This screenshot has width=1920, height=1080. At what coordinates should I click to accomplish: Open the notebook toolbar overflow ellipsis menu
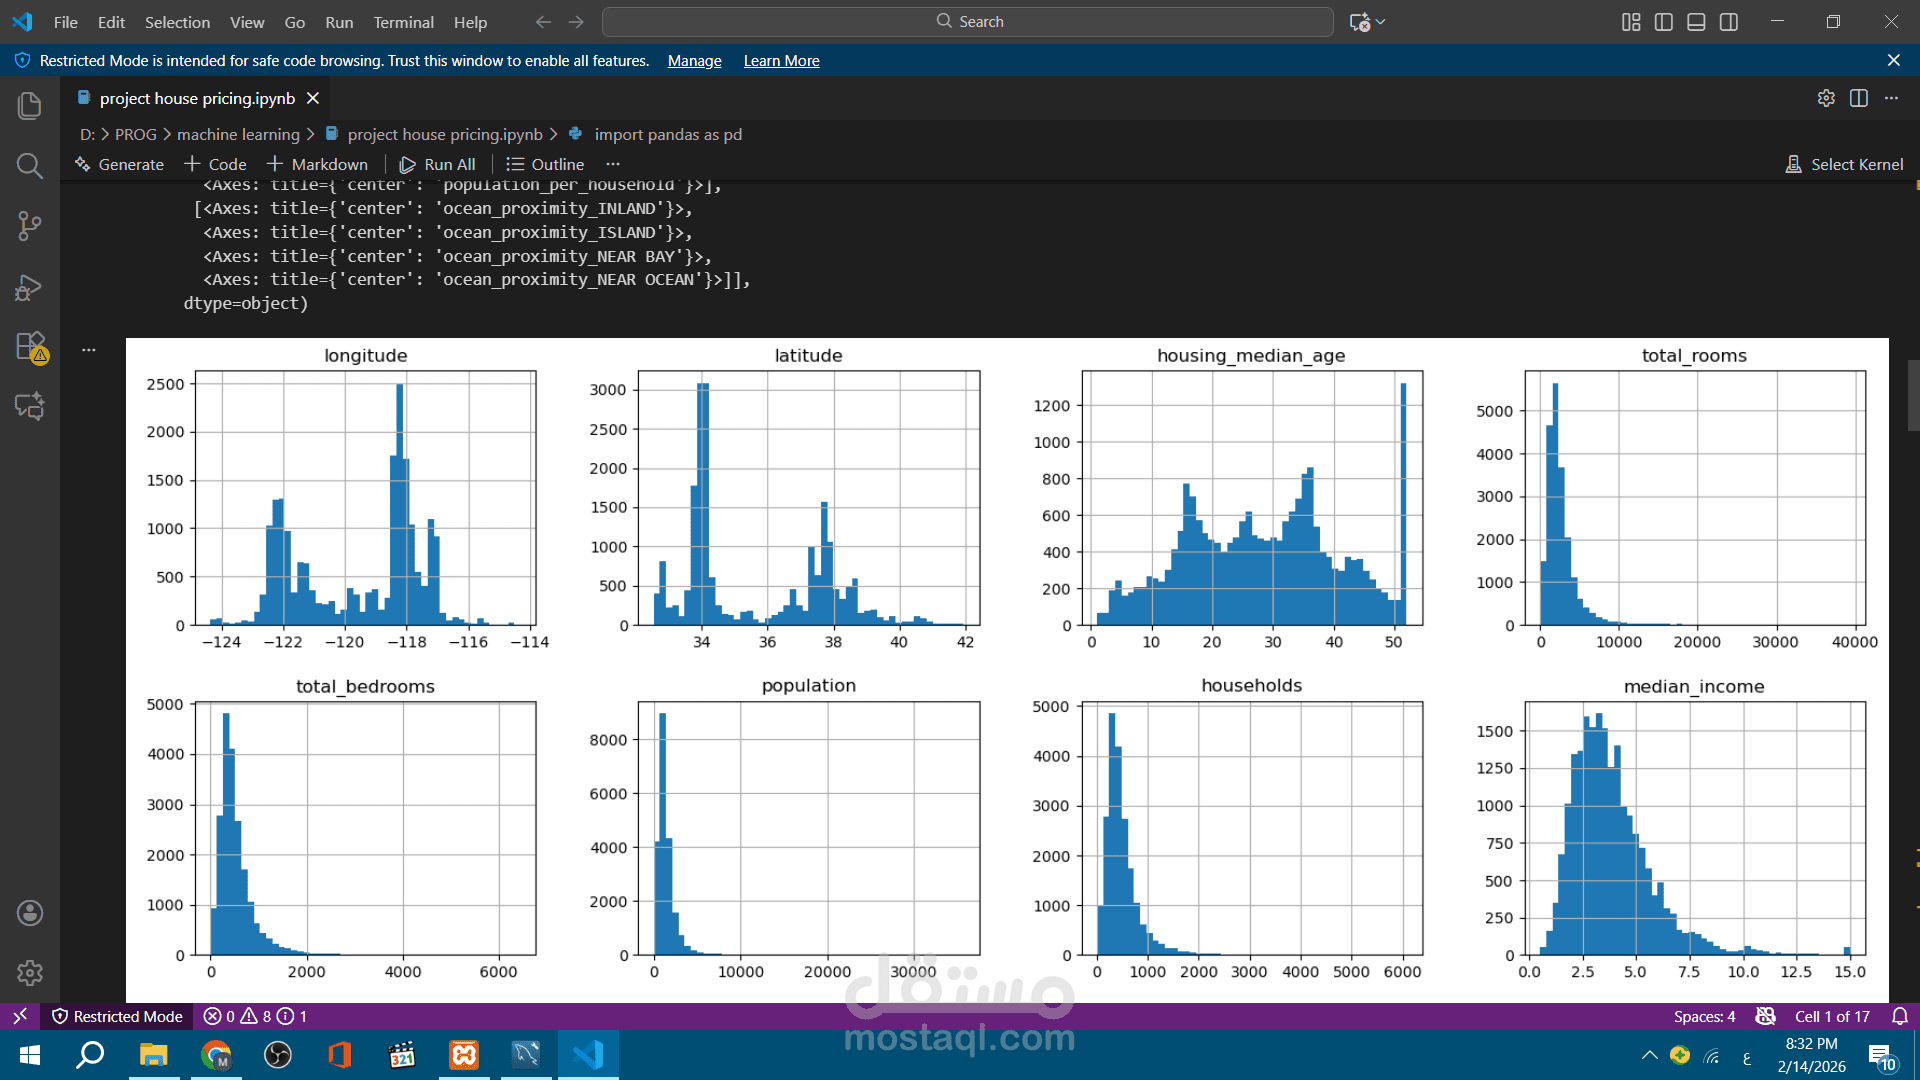(613, 164)
